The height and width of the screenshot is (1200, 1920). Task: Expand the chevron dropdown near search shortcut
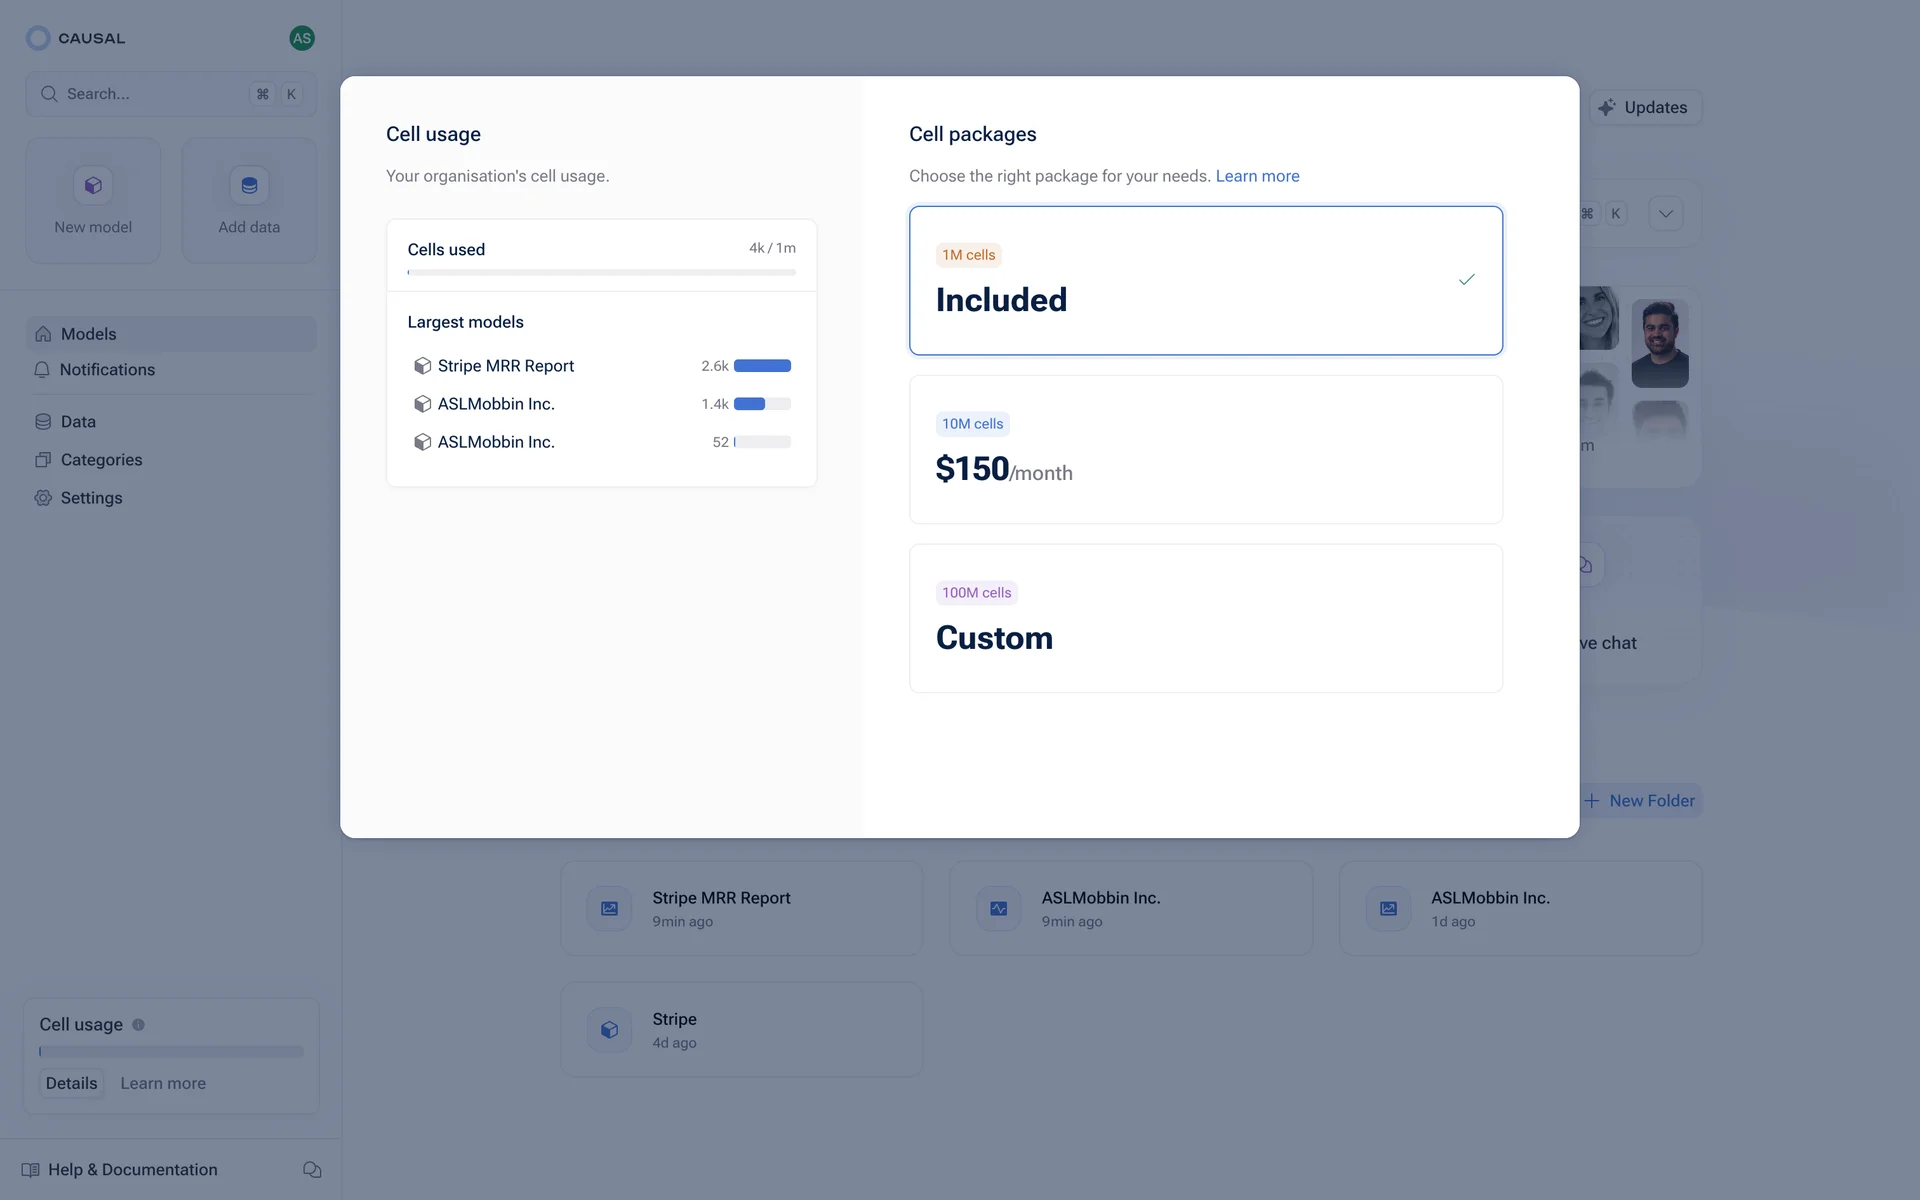pos(1665,214)
